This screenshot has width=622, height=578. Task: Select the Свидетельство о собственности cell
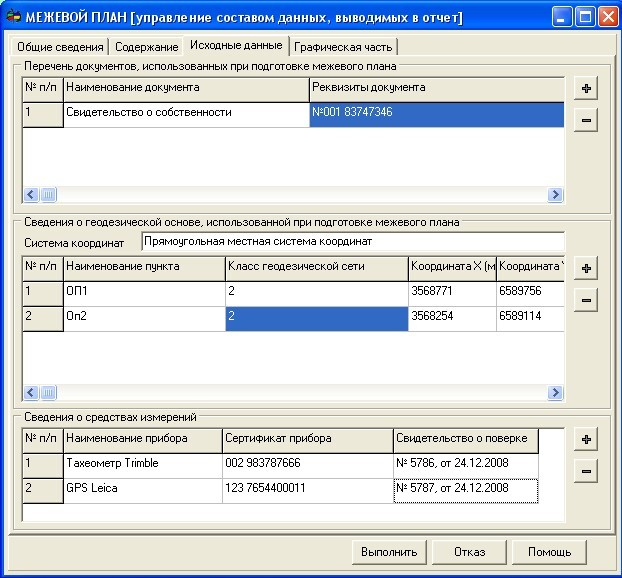pos(186,113)
